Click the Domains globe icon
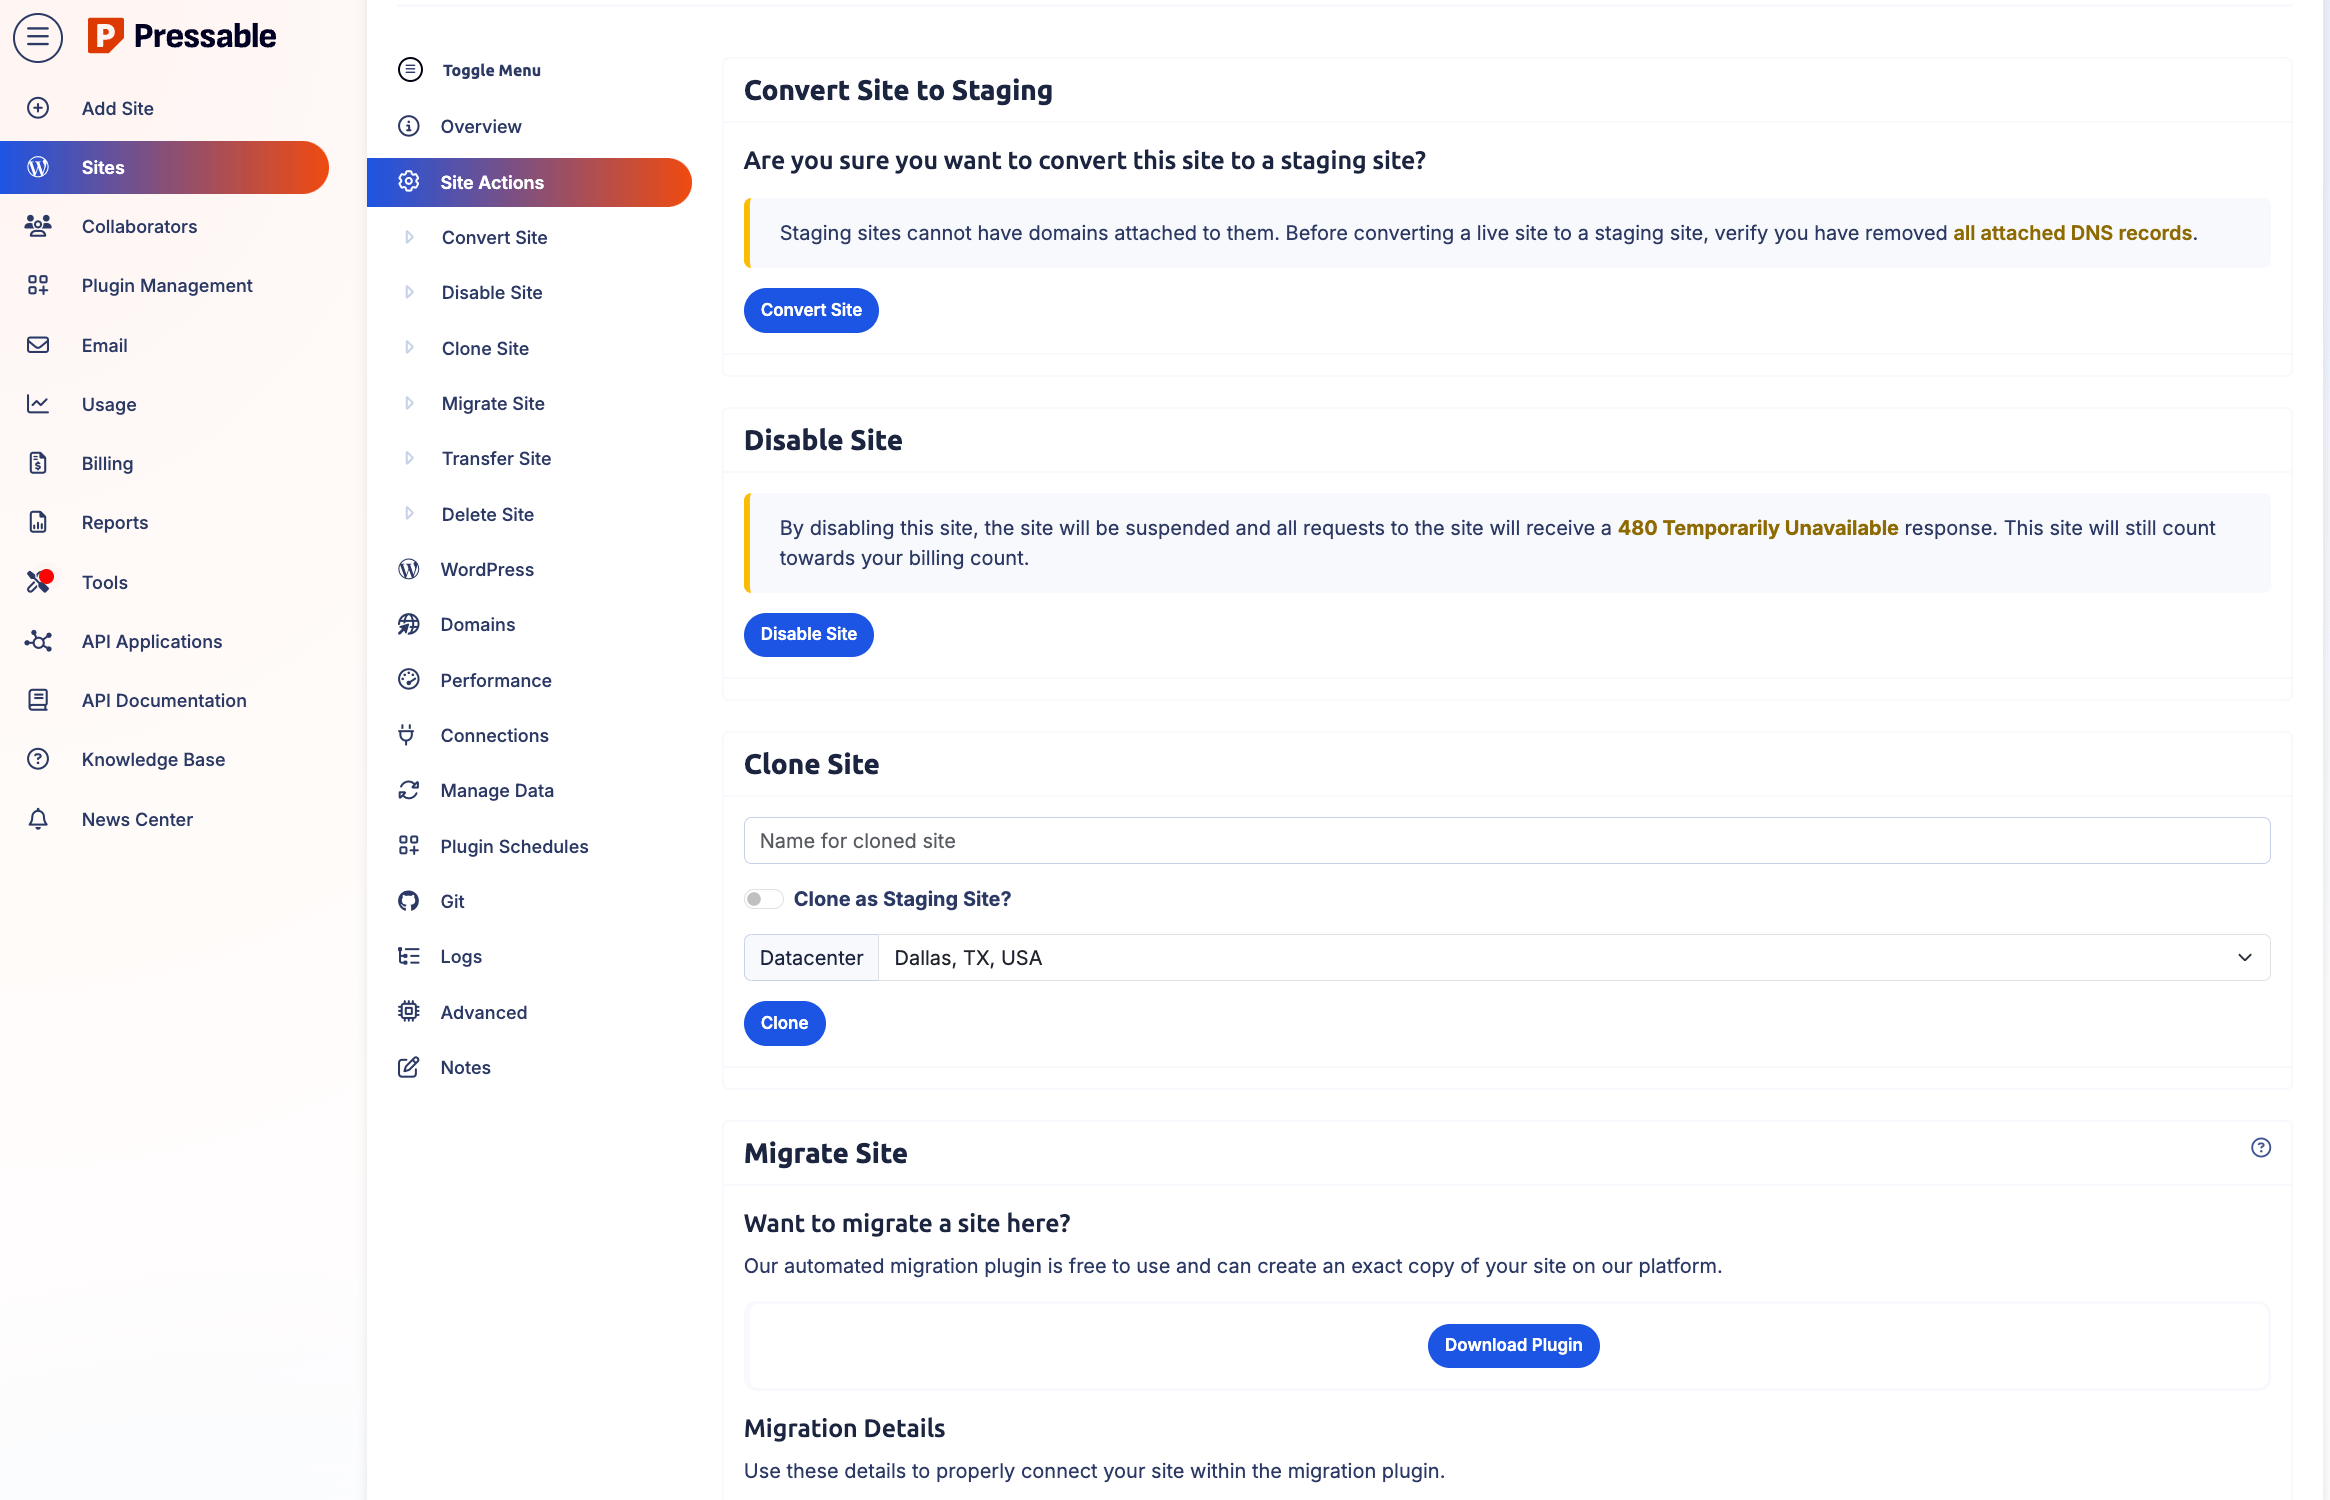 pos(409,624)
